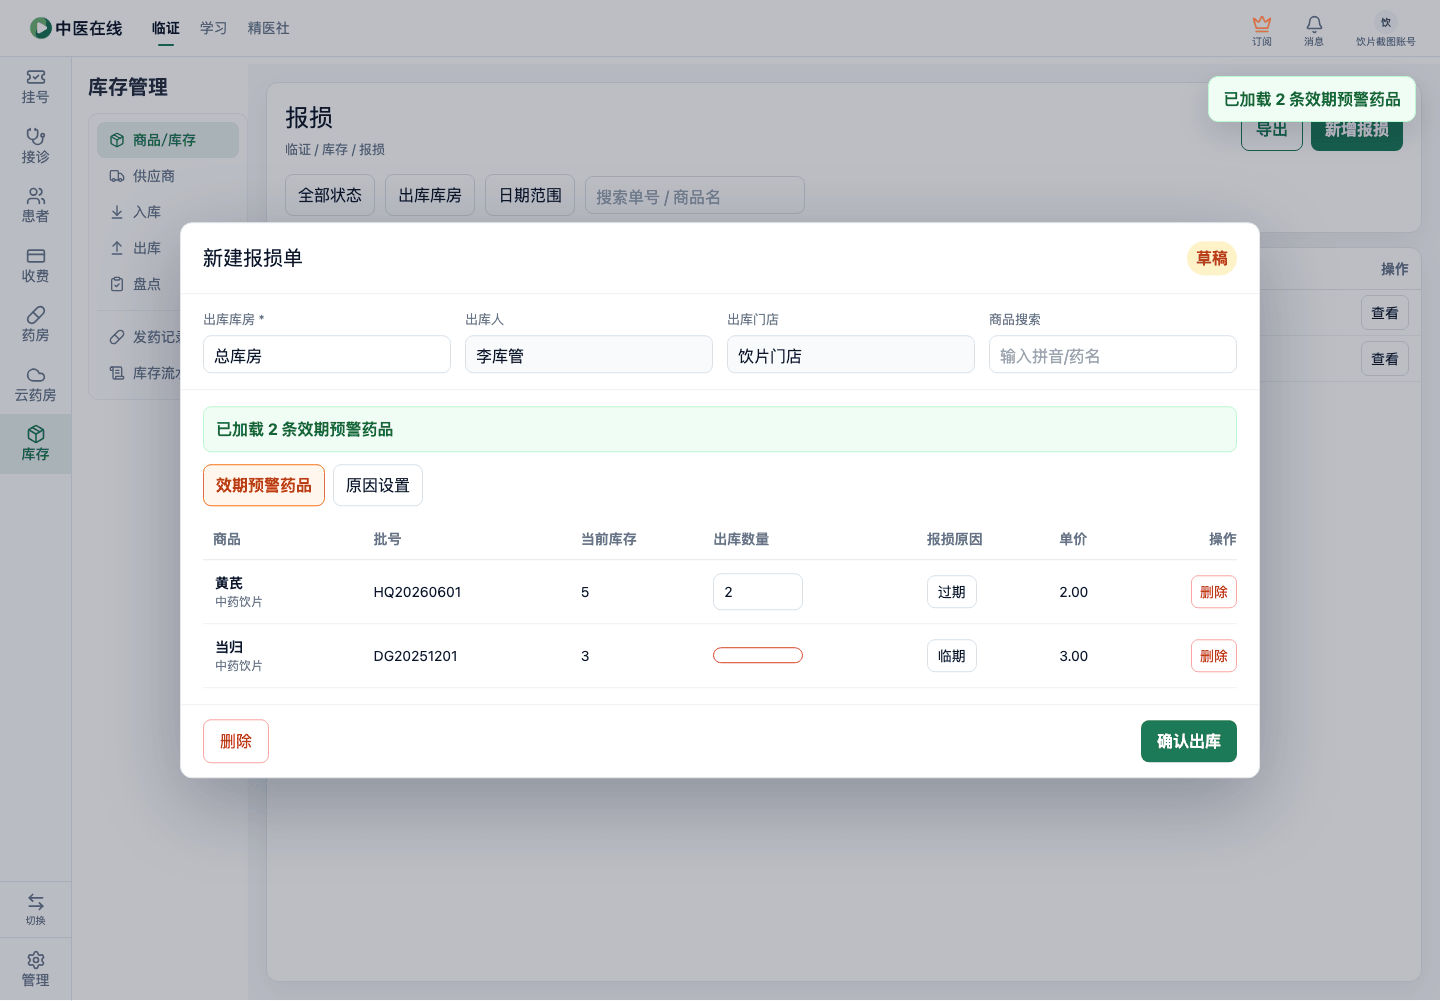Click the second 查看 button in list
1440x1001 pixels.
[x=1385, y=359]
